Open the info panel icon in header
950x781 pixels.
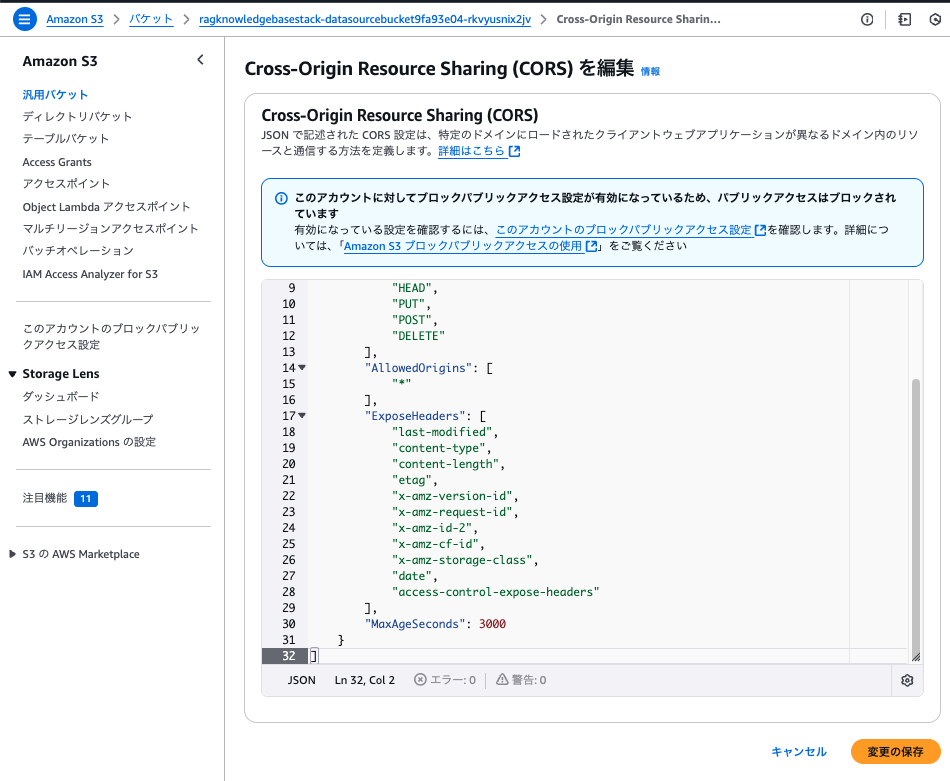[867, 19]
